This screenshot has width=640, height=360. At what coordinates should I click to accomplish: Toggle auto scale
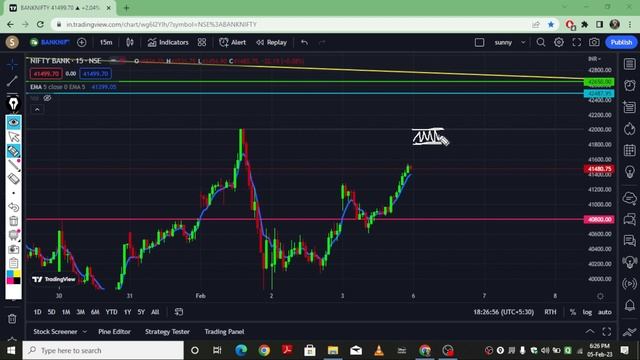pyautogui.click(x=604, y=312)
